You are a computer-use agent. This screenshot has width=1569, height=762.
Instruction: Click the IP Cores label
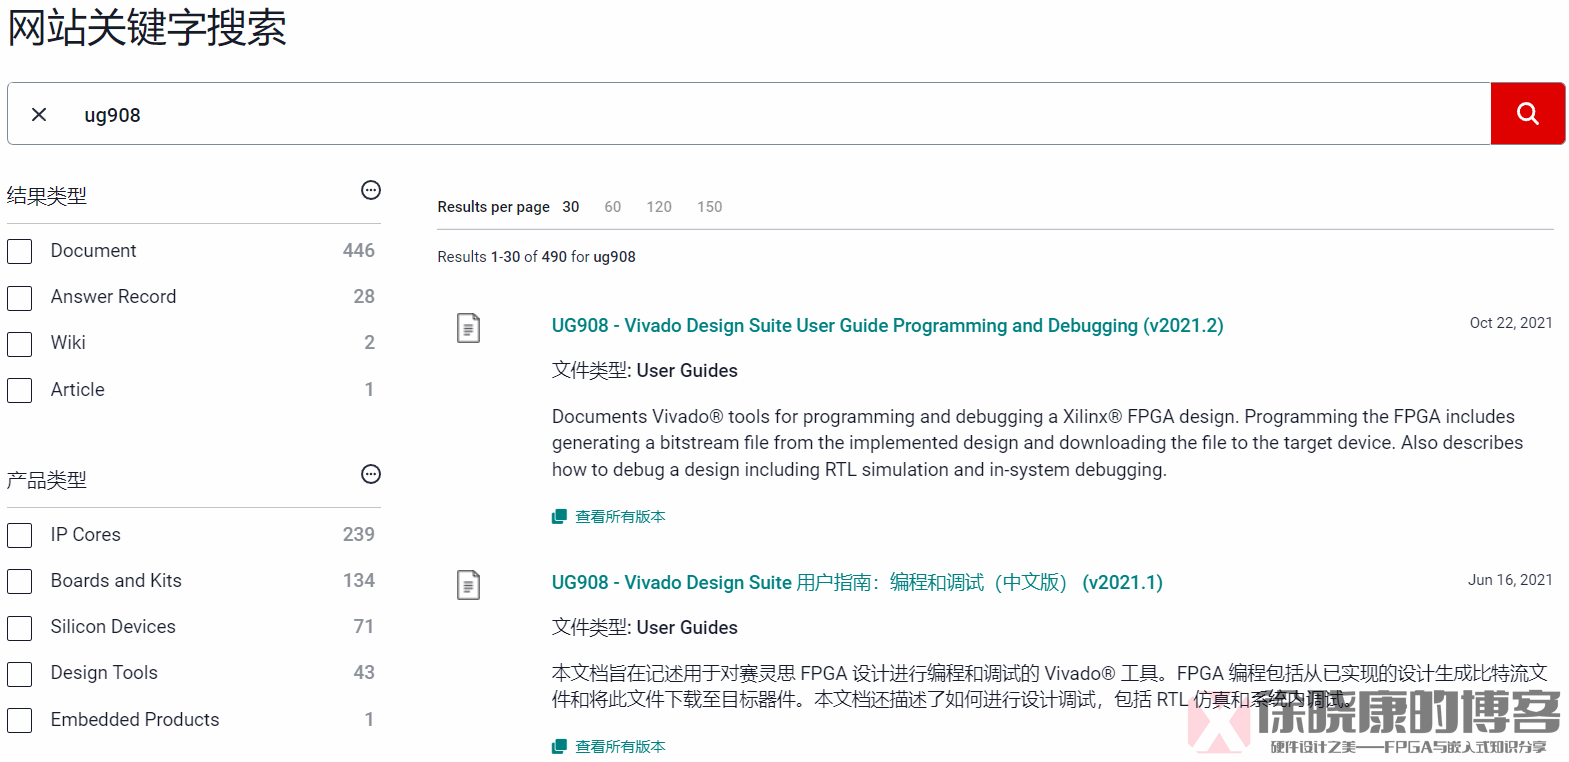point(86,535)
